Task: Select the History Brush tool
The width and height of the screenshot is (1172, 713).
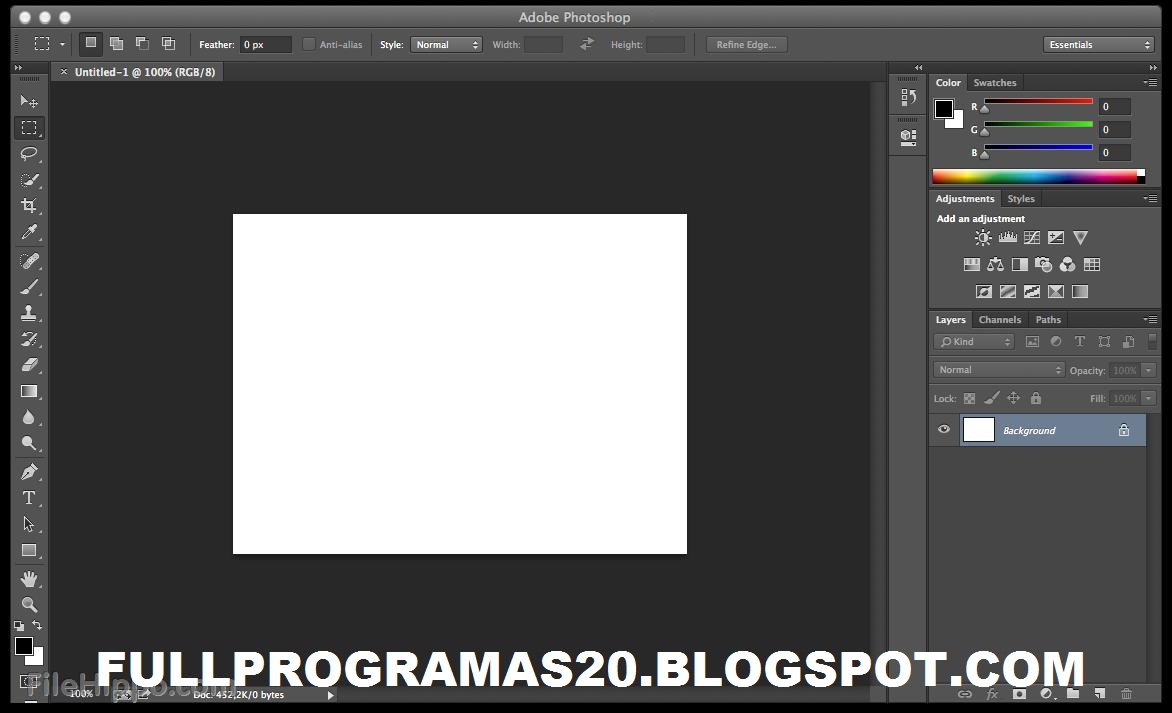Action: pos(29,339)
